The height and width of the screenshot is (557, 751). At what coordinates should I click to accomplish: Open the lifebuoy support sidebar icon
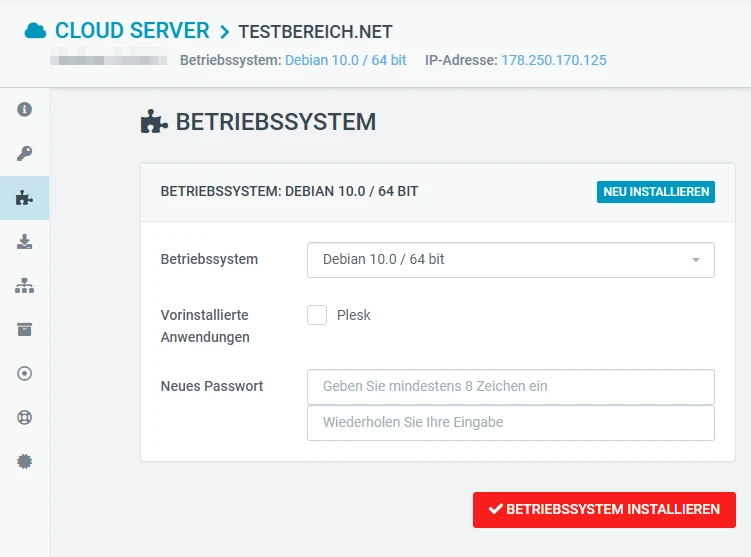pos(25,417)
